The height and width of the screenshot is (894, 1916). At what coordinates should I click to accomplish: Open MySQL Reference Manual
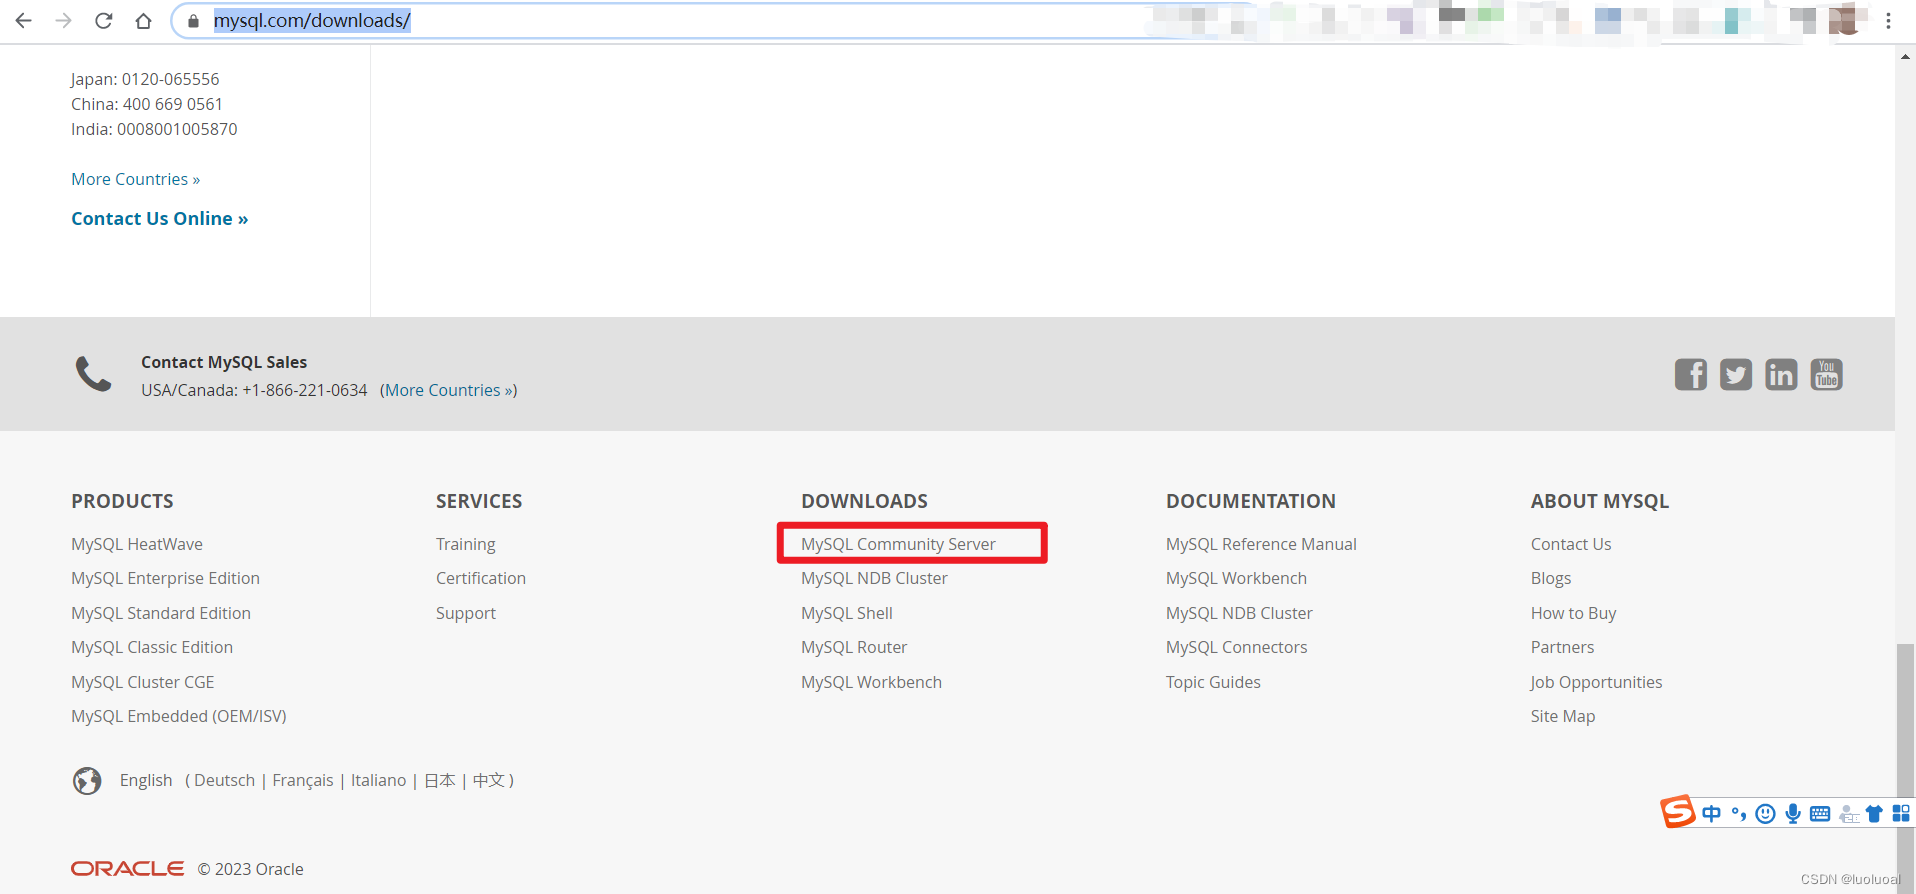pos(1261,544)
